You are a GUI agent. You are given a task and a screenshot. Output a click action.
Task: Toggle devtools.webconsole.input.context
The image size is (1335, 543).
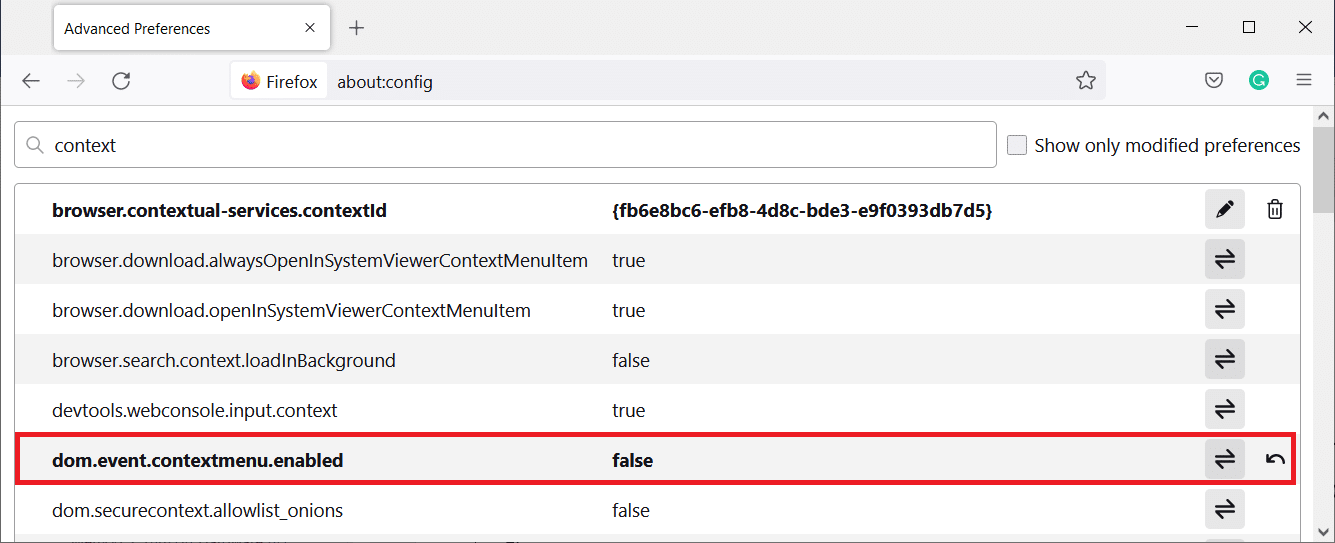pos(1225,410)
